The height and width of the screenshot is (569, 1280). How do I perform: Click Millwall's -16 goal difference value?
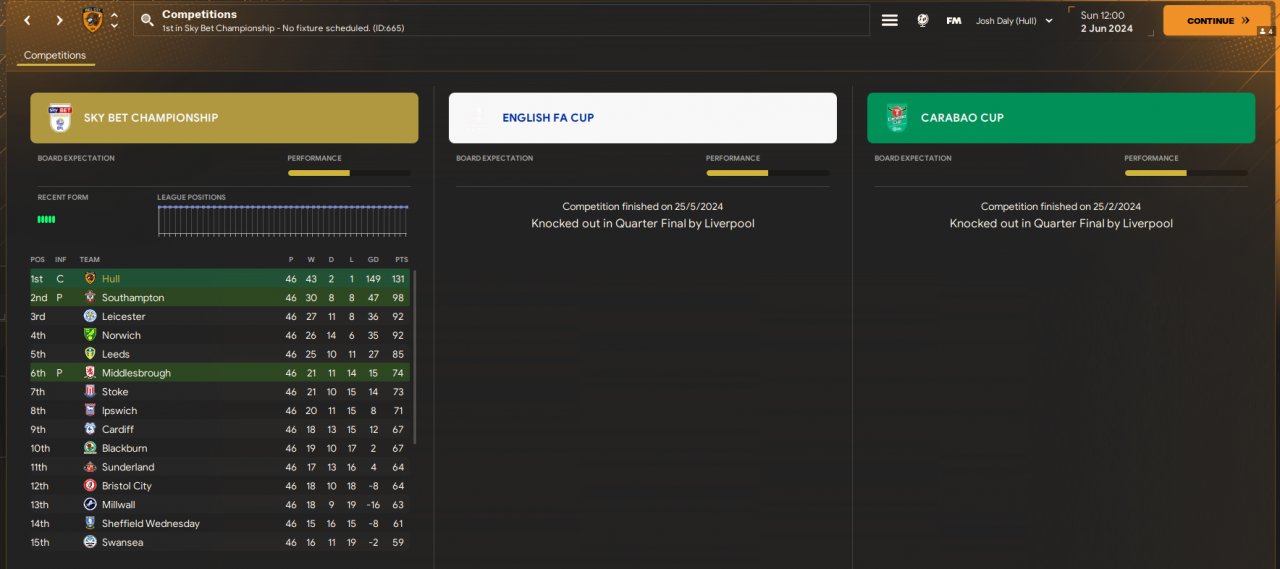coord(372,505)
